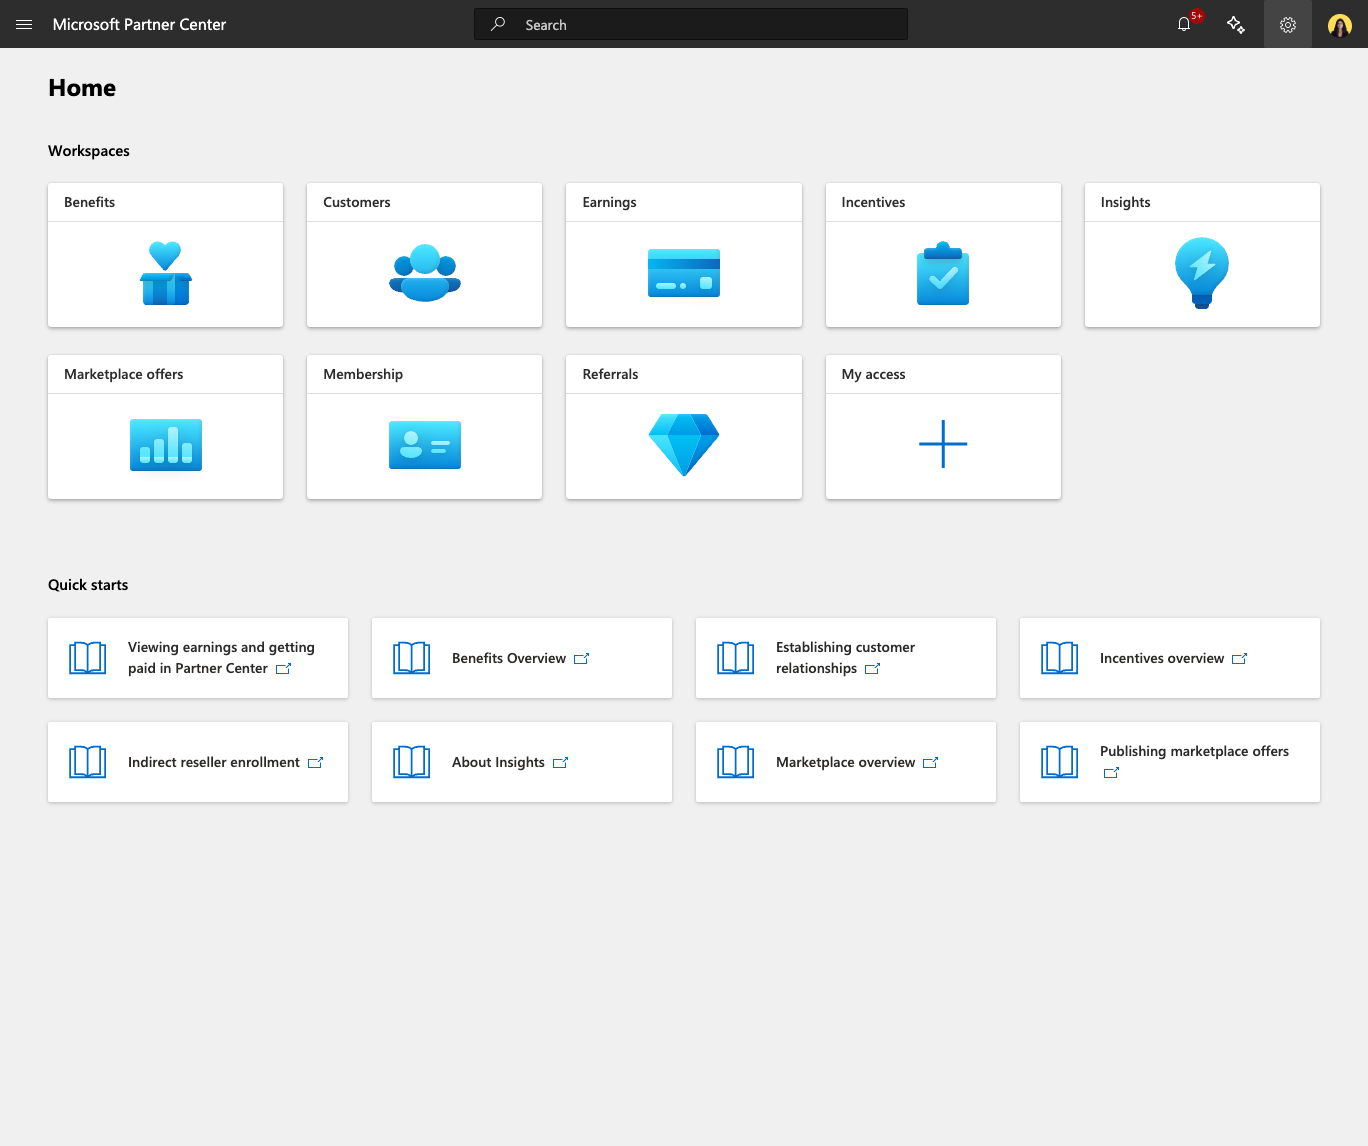Viewport: 1368px width, 1146px height.
Task: Open the settings gear
Action: tap(1288, 24)
